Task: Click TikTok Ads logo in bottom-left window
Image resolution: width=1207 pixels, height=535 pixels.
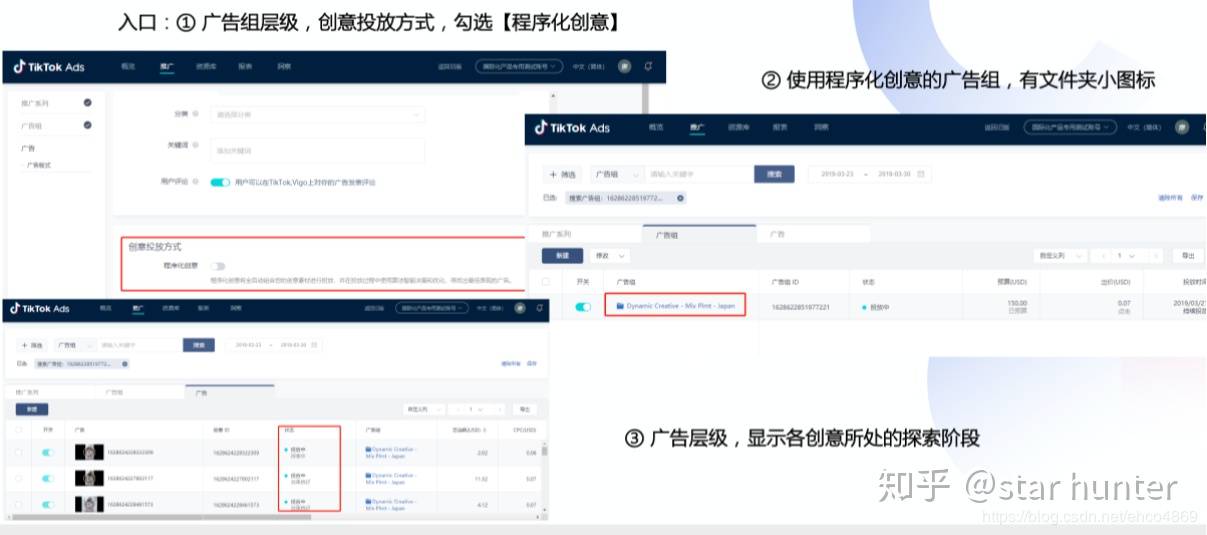Action: pyautogui.click(x=40, y=308)
